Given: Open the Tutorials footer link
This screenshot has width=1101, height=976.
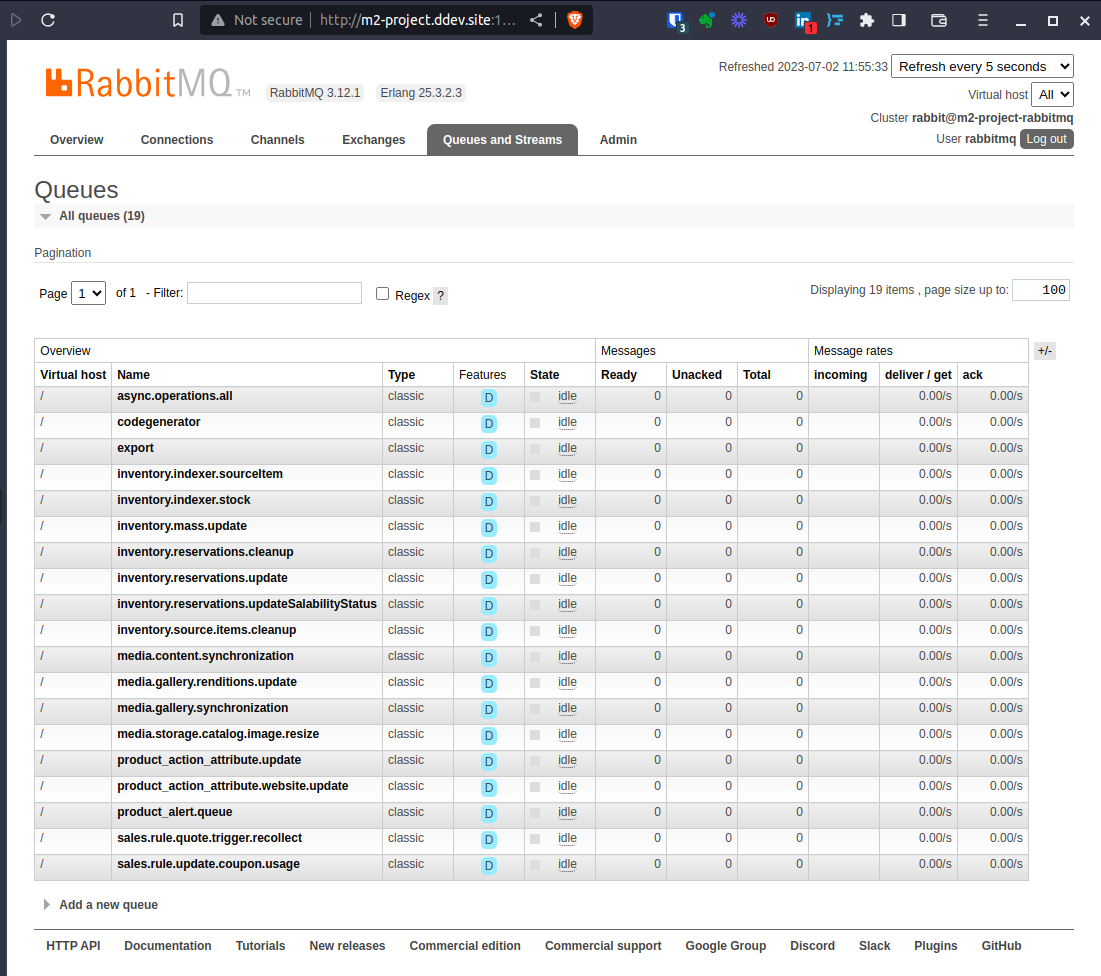Looking at the screenshot, I should pyautogui.click(x=261, y=946).
